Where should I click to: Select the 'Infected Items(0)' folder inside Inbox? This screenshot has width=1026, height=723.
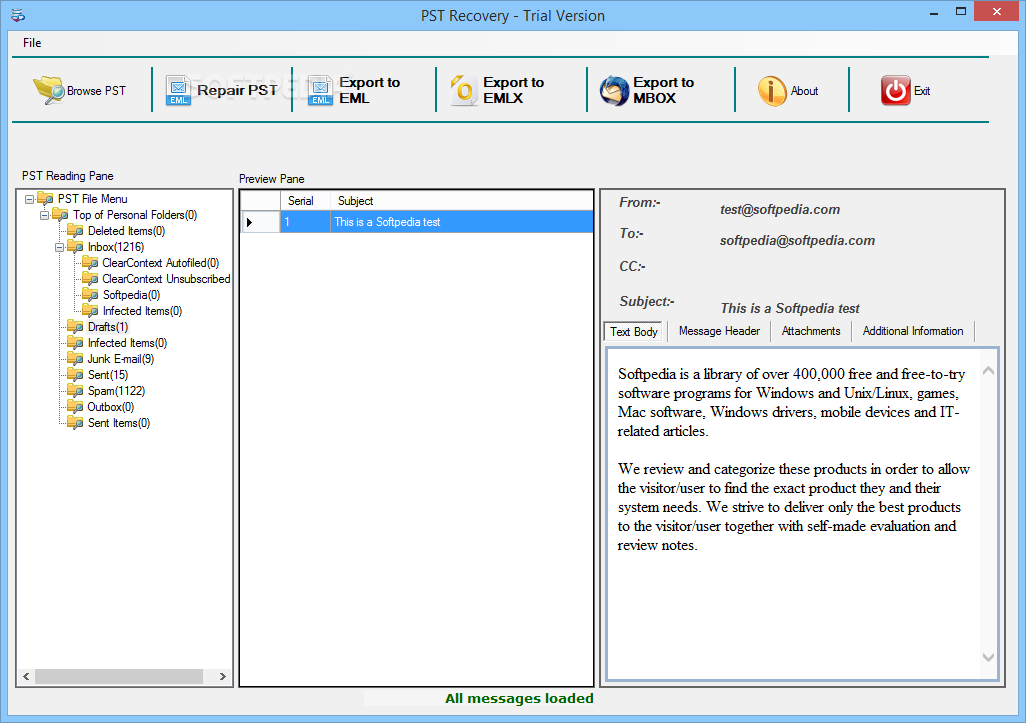pyautogui.click(x=142, y=311)
